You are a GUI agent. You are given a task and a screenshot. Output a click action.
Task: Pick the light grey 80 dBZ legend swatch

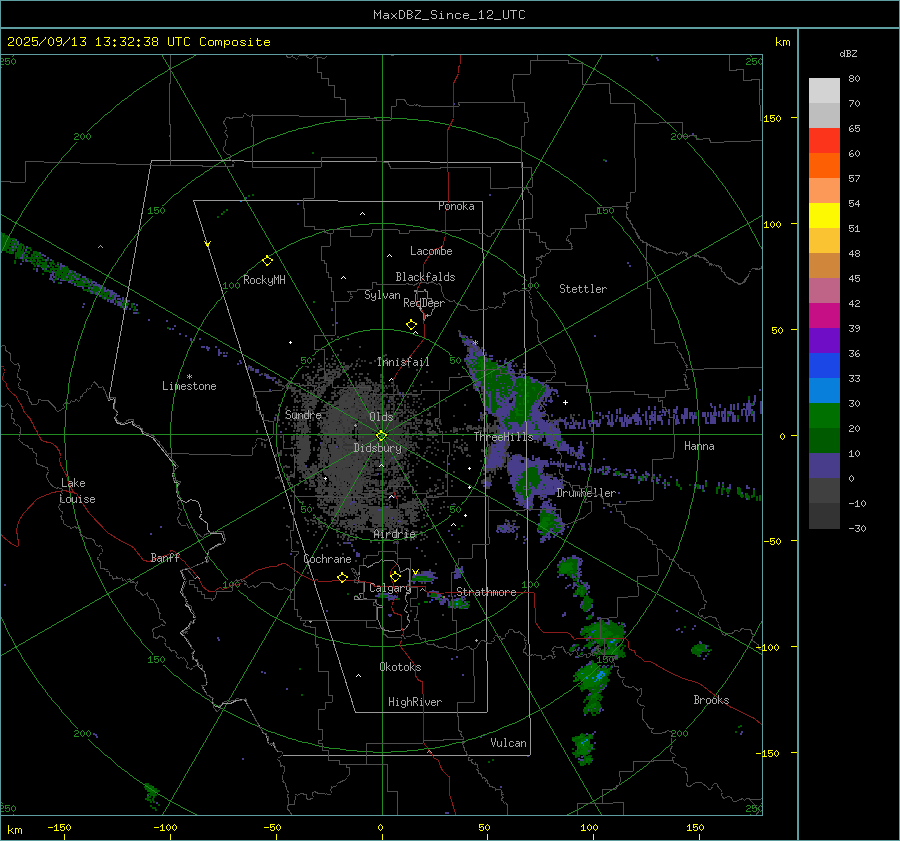point(824,90)
